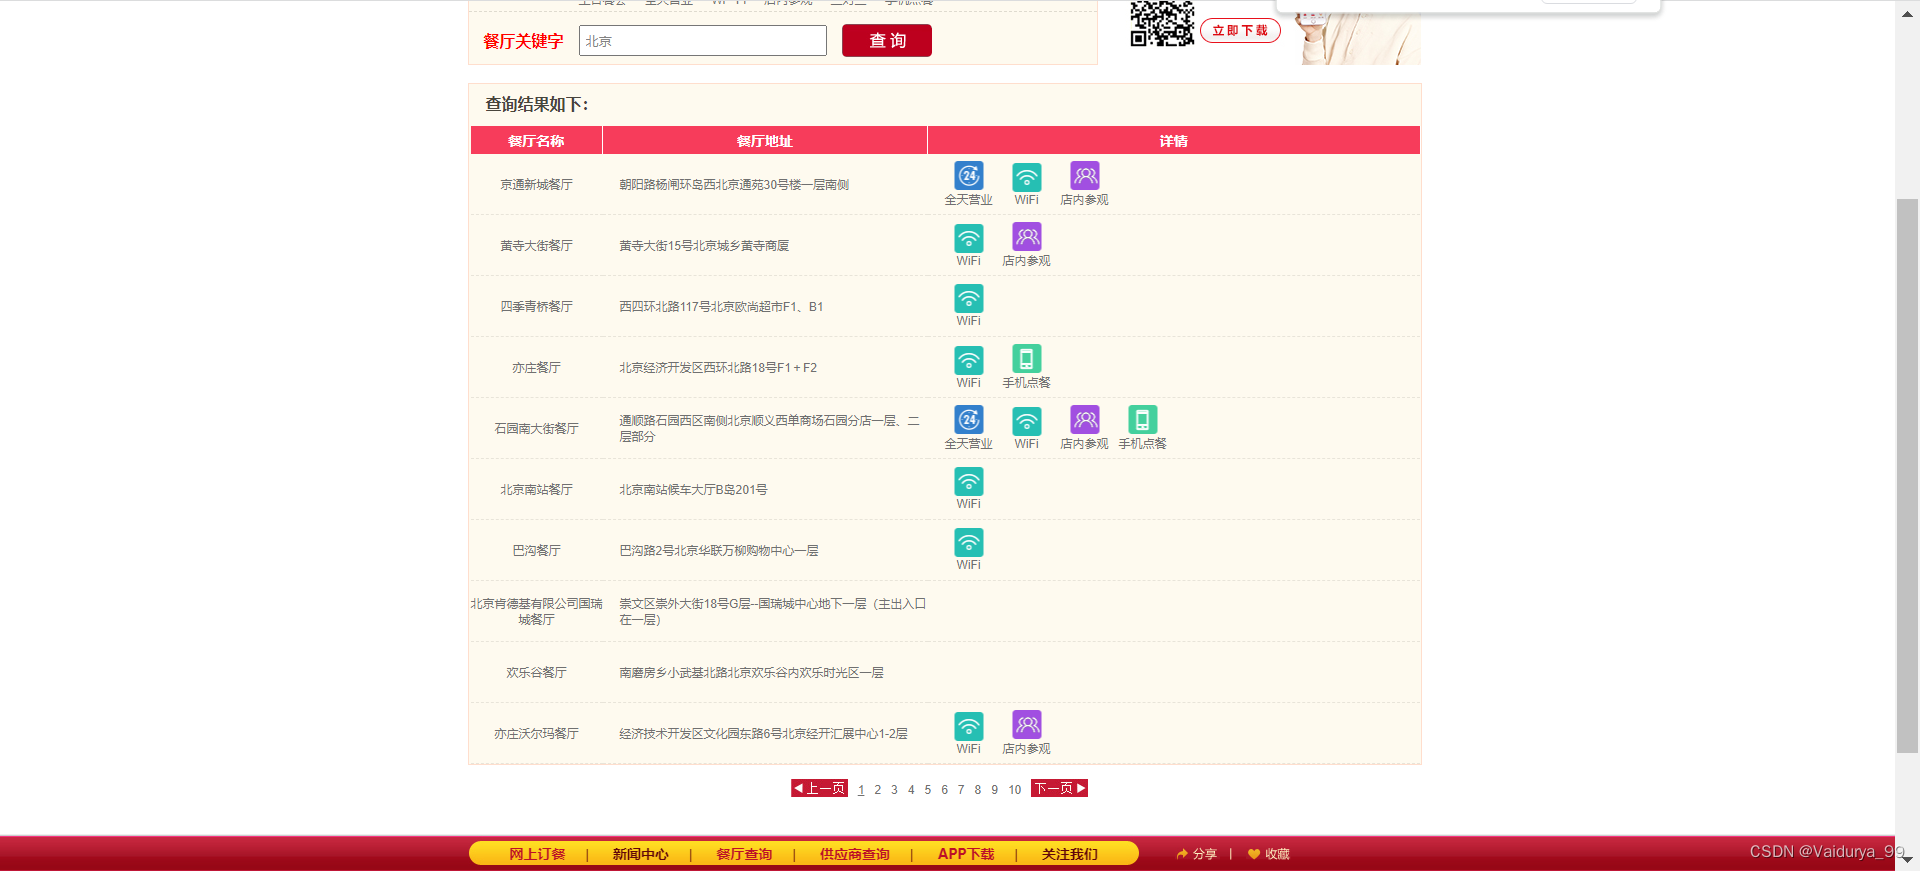Open results page 2

[878, 790]
